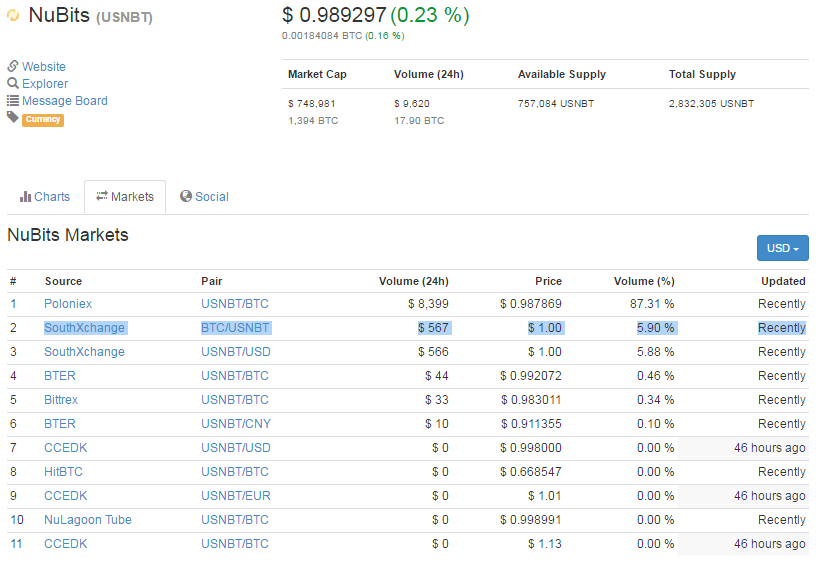819x561 pixels.
Task: Click the chain-link icon beside Website
Action: click(x=13, y=66)
